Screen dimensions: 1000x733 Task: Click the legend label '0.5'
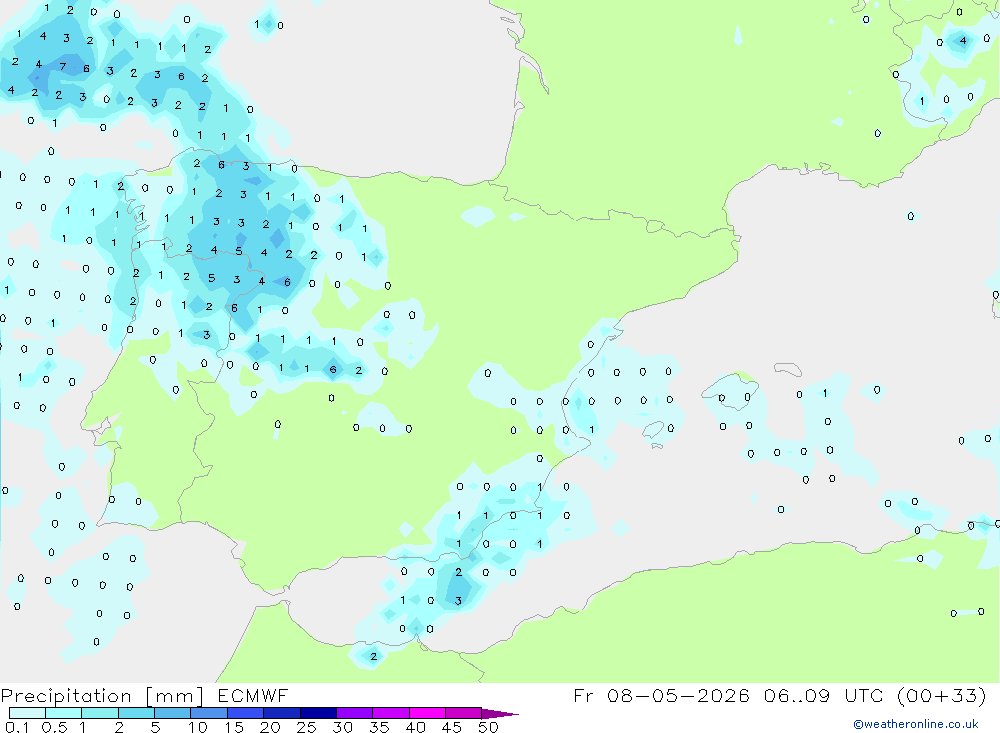pos(54,727)
